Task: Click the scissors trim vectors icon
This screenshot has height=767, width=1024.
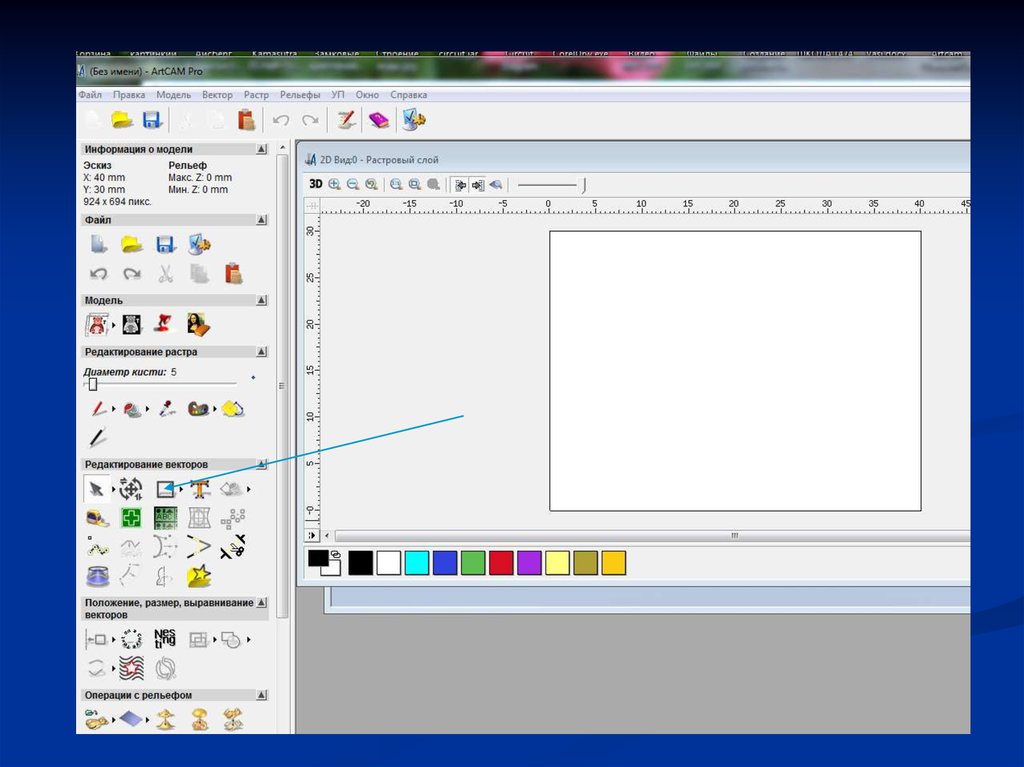Action: [232, 546]
